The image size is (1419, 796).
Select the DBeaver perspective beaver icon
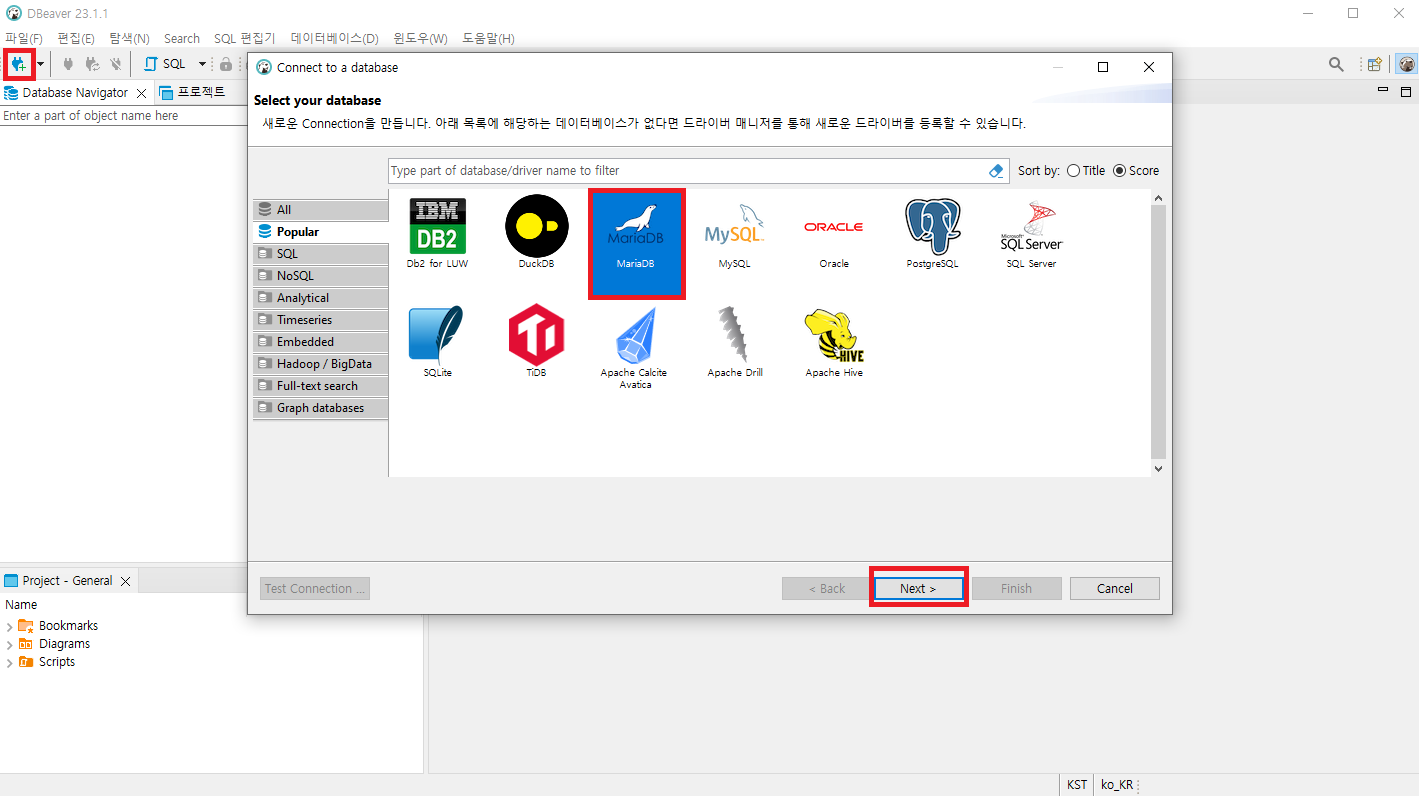pyautogui.click(x=1406, y=64)
